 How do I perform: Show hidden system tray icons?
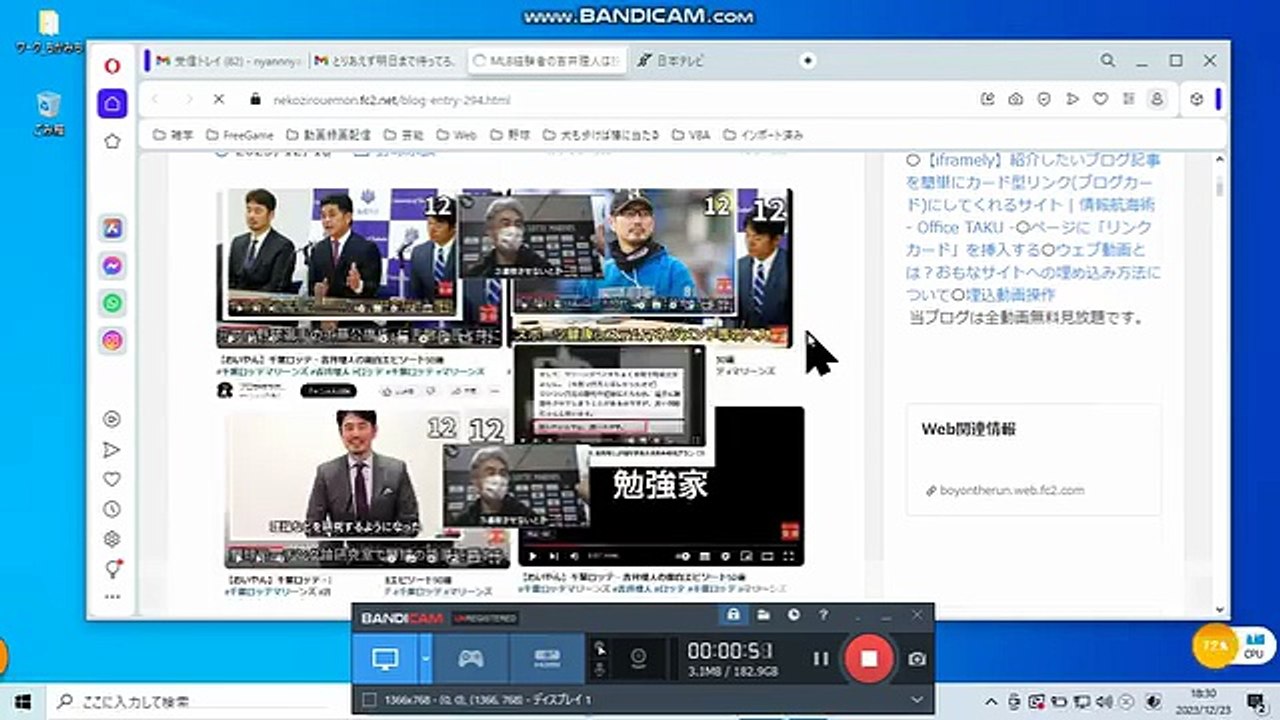991,700
